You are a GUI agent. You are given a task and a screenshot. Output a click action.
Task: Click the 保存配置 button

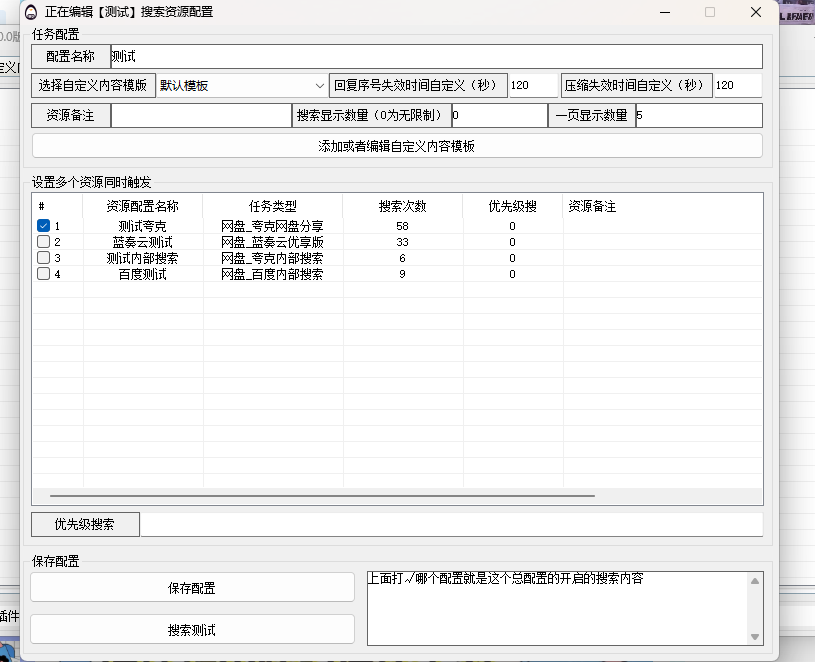click(193, 587)
